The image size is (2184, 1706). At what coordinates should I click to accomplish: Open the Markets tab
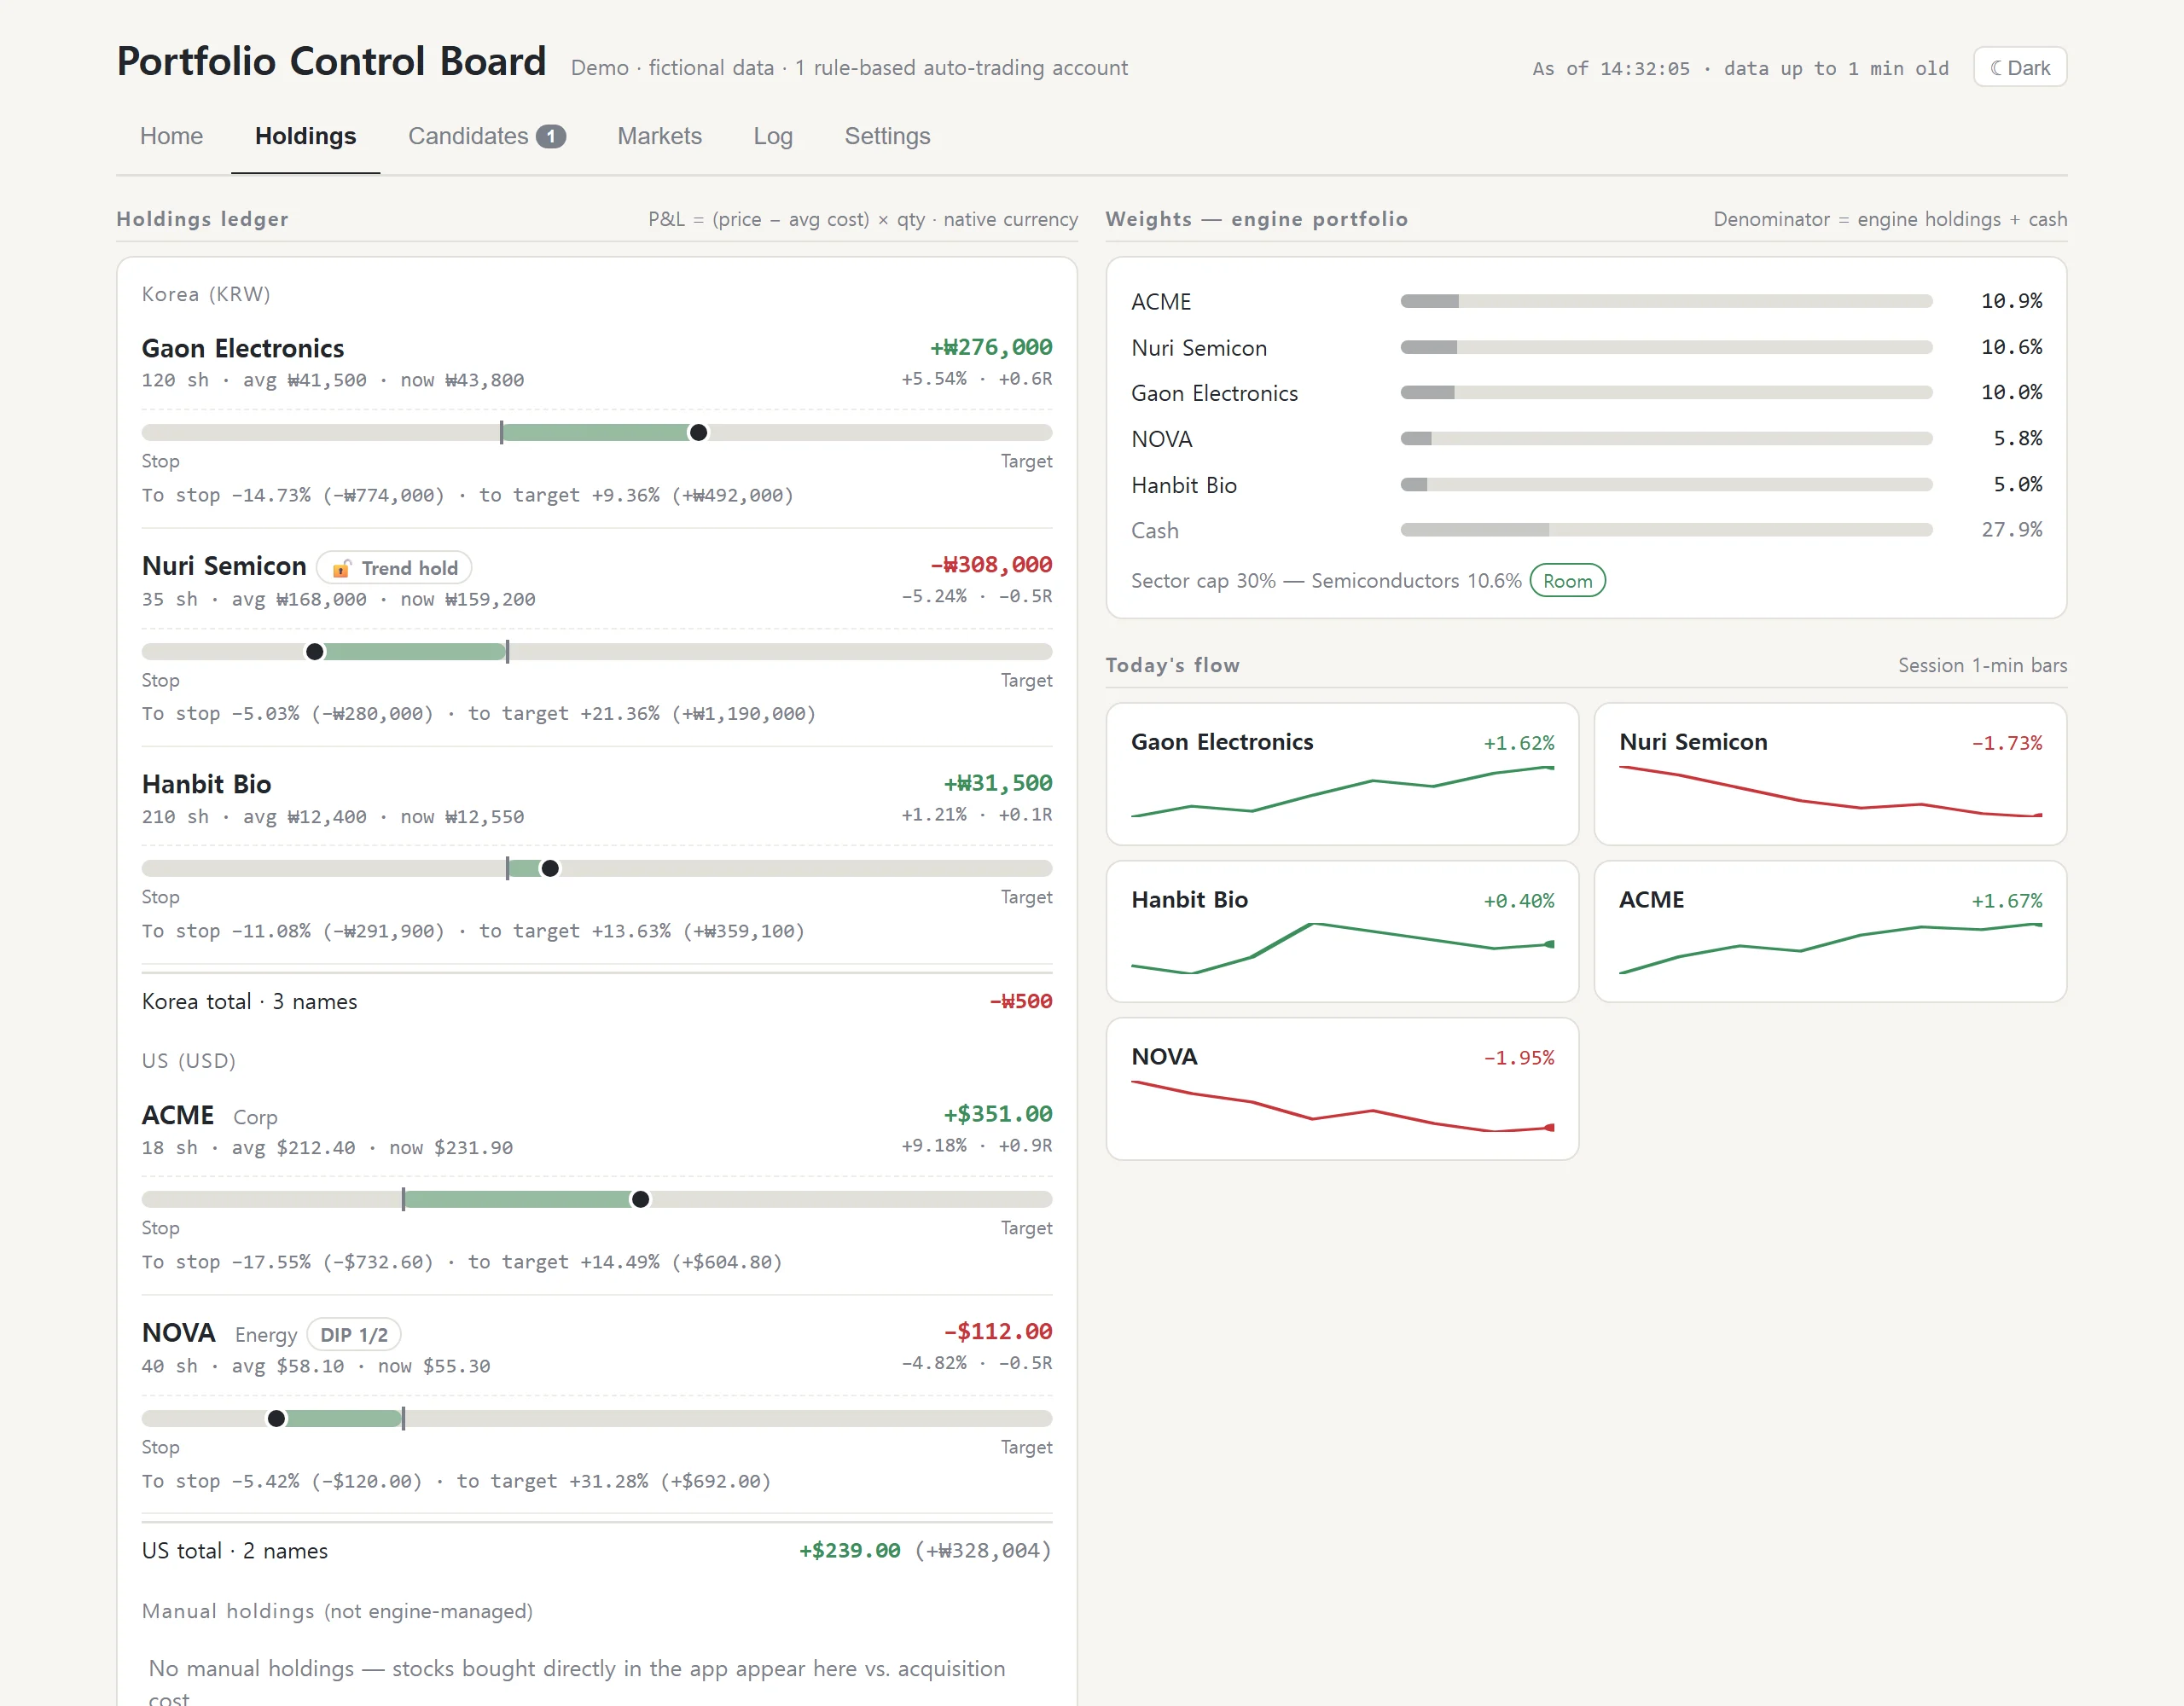coord(659,136)
